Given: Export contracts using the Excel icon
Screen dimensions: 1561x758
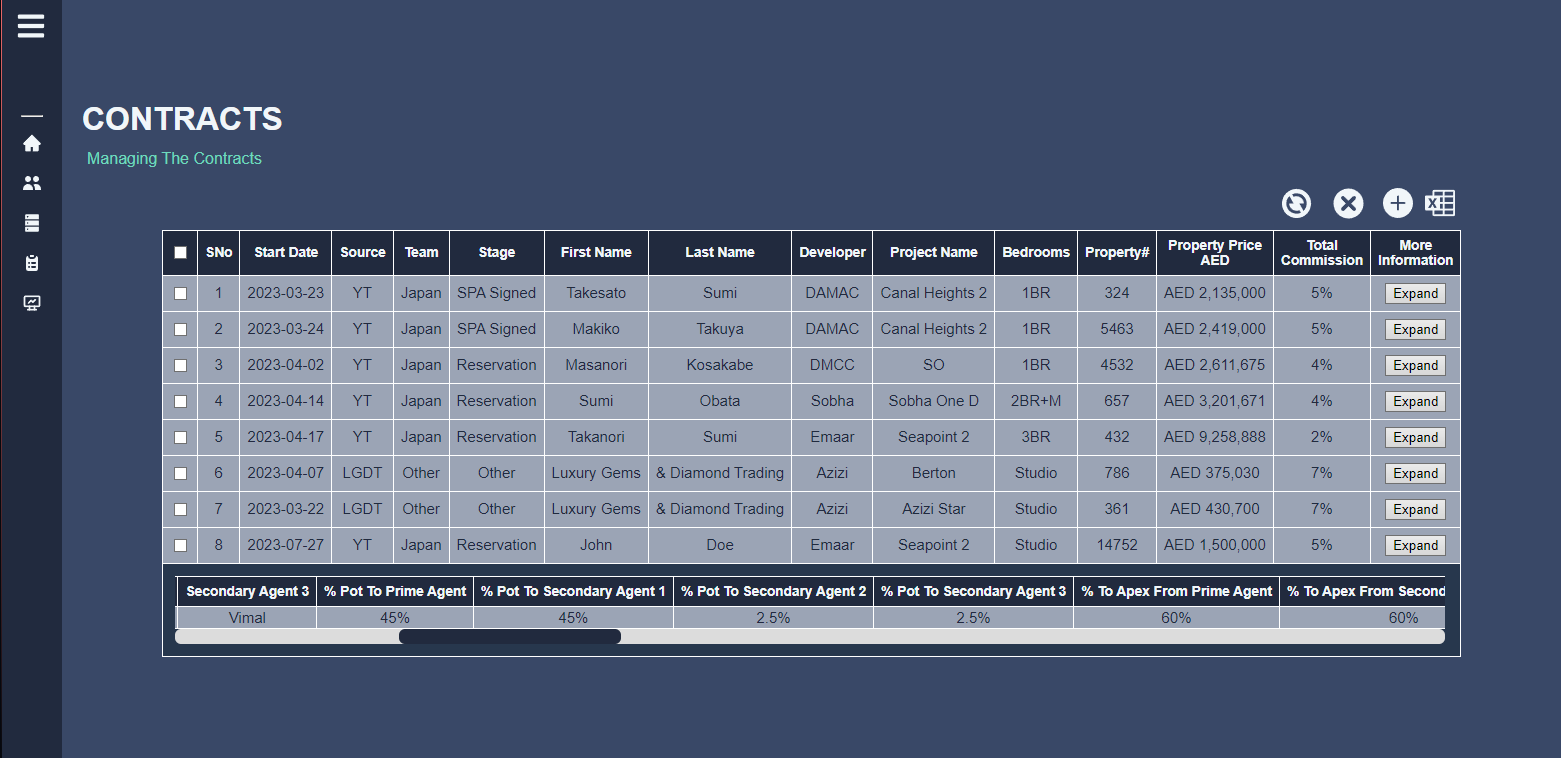Looking at the screenshot, I should pyautogui.click(x=1440, y=204).
